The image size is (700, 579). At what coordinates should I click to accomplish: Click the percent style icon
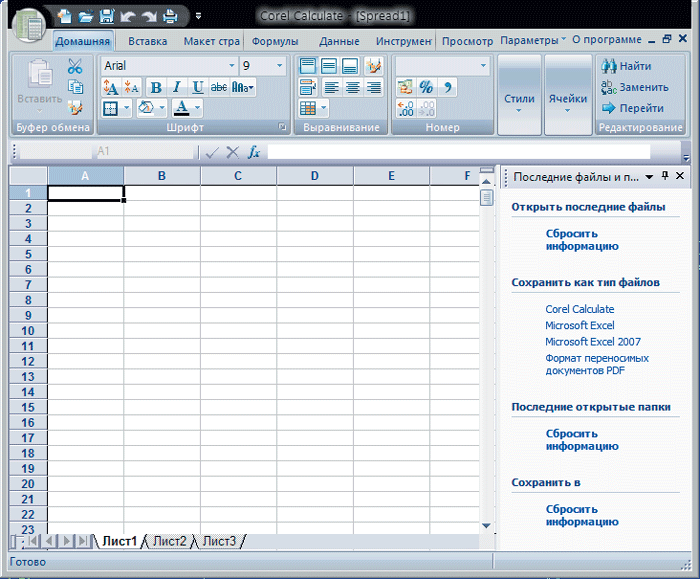426,87
